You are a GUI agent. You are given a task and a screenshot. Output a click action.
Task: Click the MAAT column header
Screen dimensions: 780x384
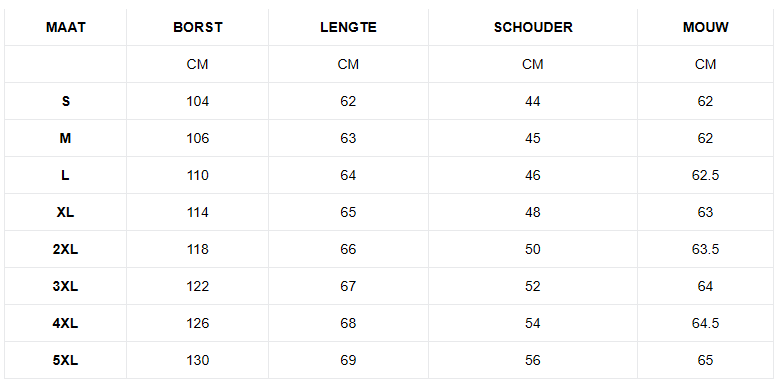coord(66,27)
